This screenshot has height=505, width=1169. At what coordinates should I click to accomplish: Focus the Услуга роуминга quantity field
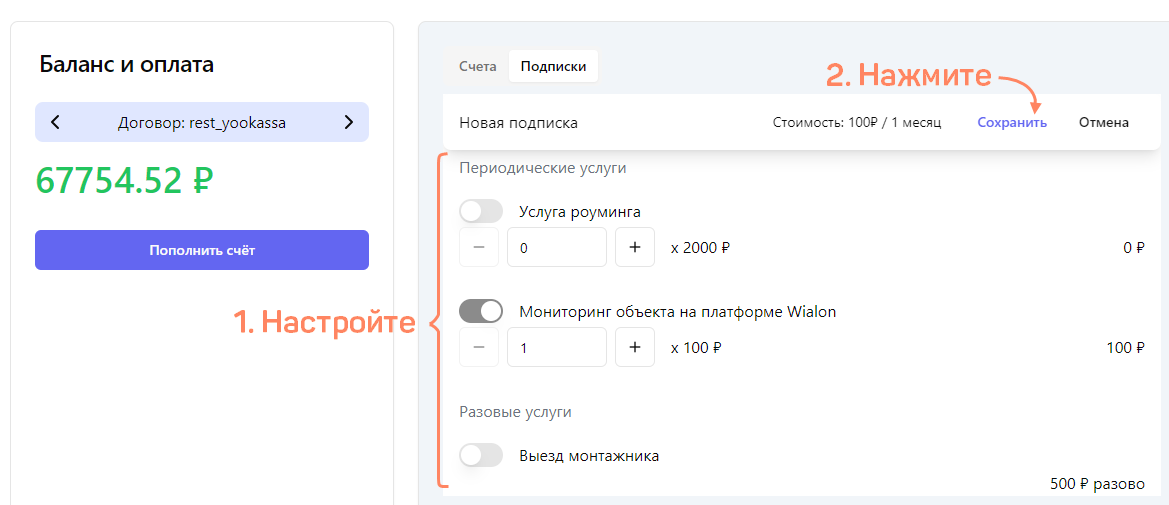click(x=557, y=247)
